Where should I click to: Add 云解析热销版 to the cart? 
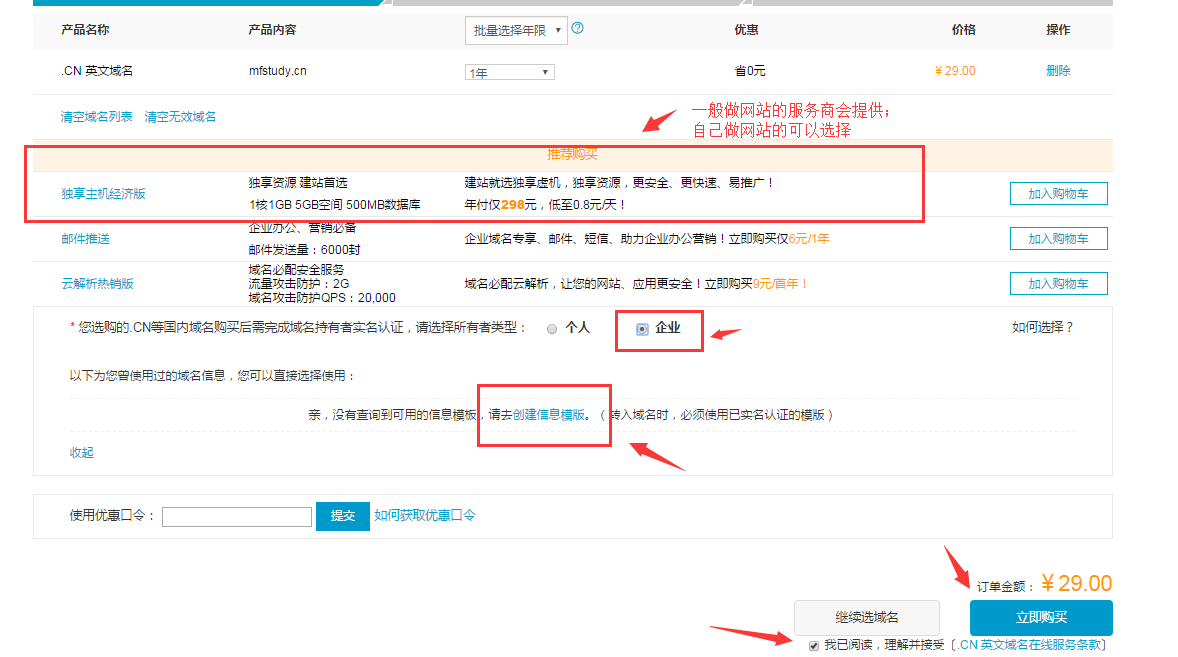1058,284
